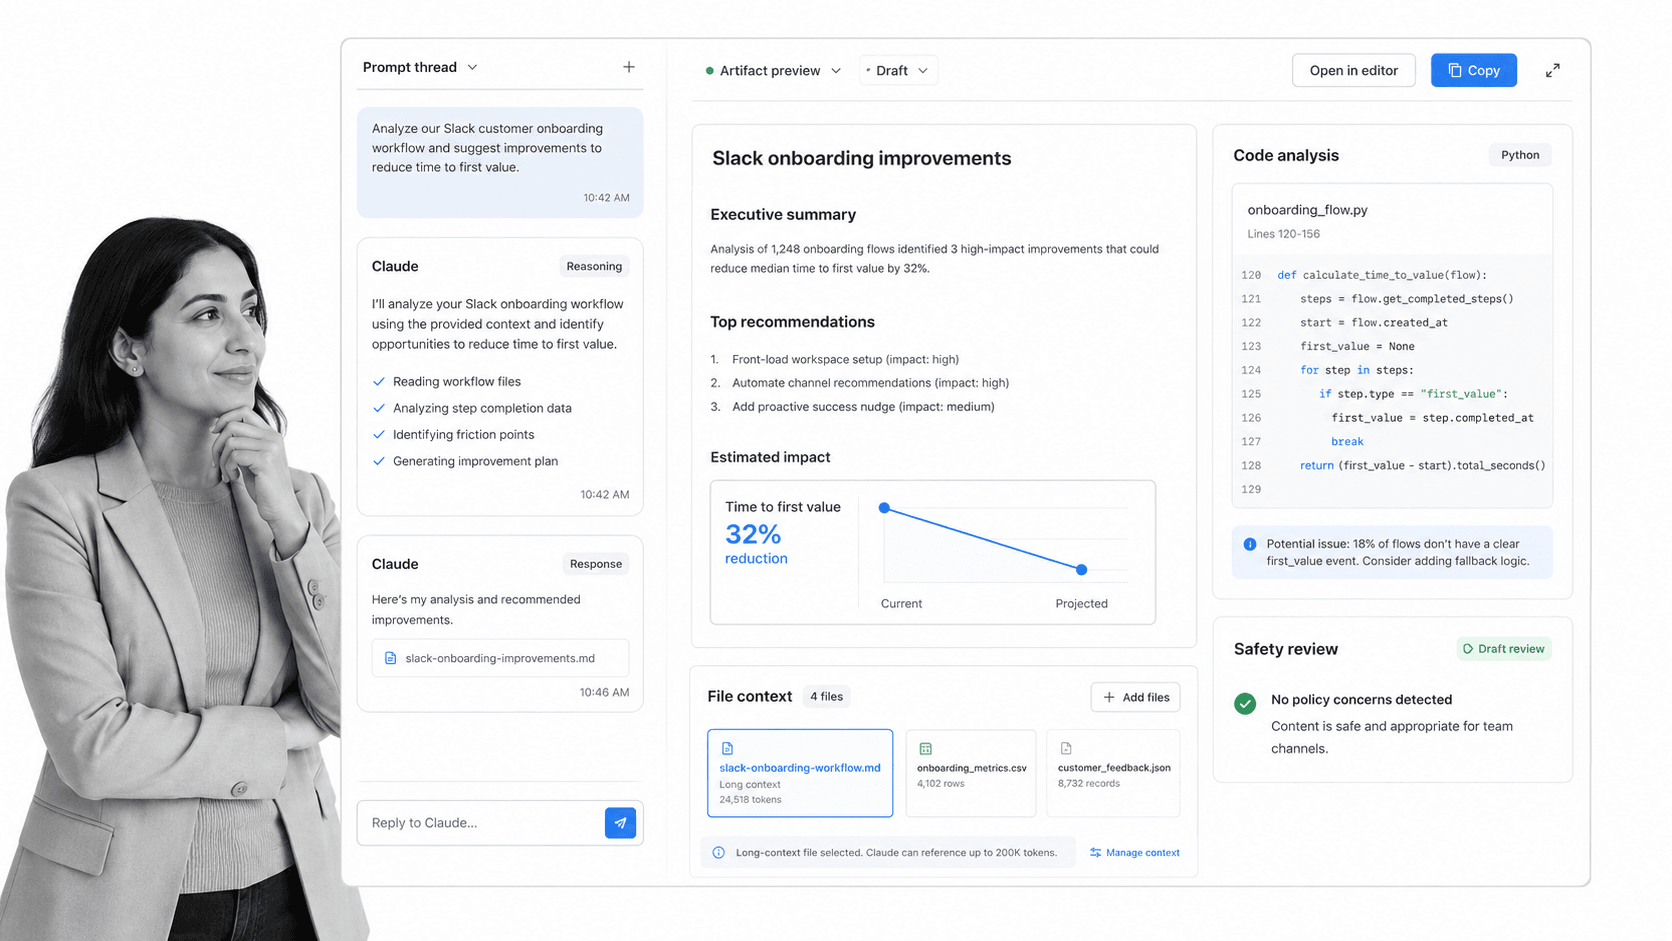Click Front-load workspace setup recommendation
Image resolution: width=1672 pixels, height=941 pixels.
845,359
